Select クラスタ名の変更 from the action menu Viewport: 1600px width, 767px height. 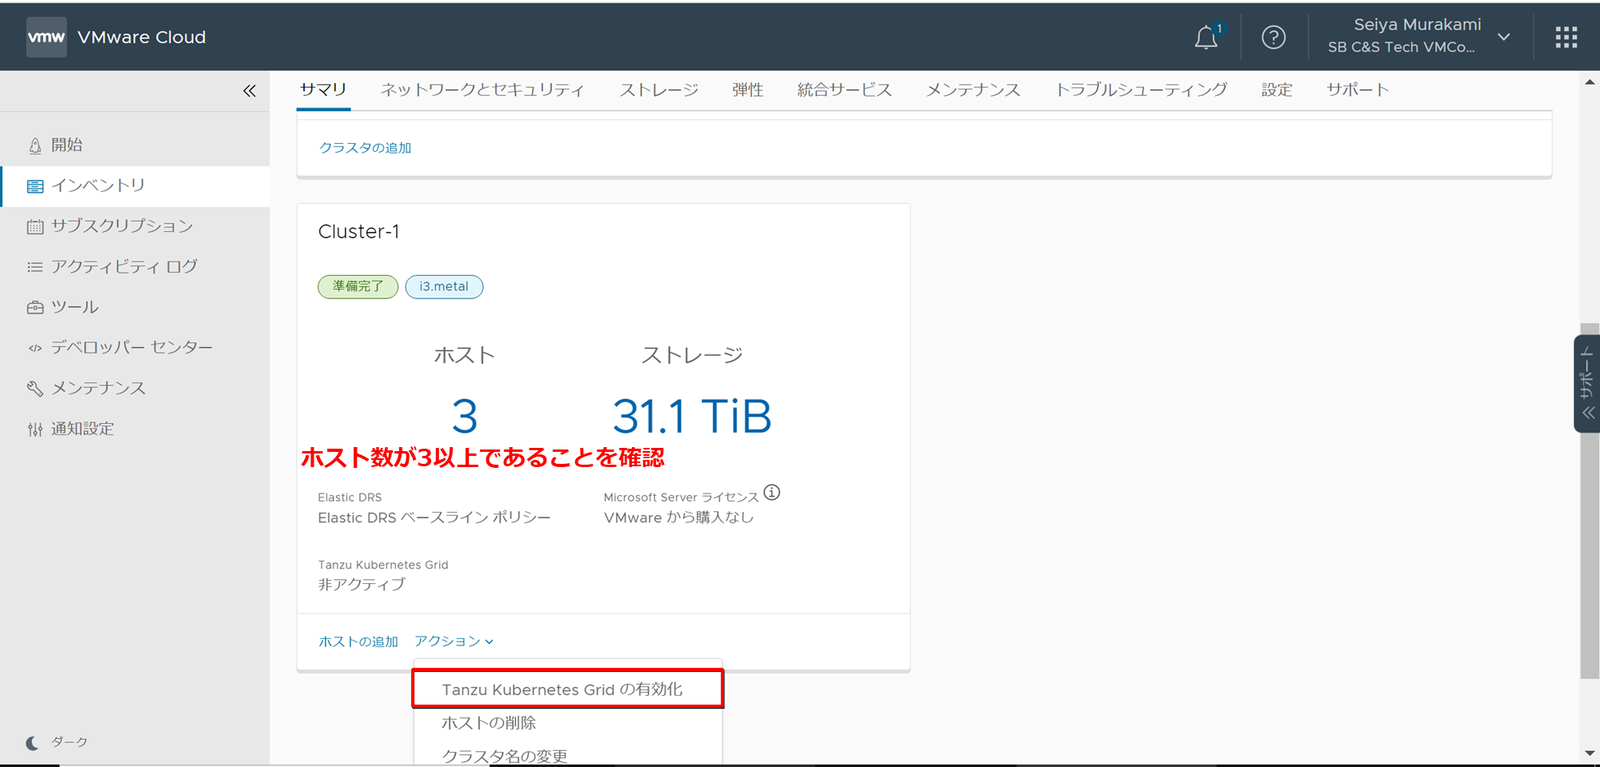(568, 755)
